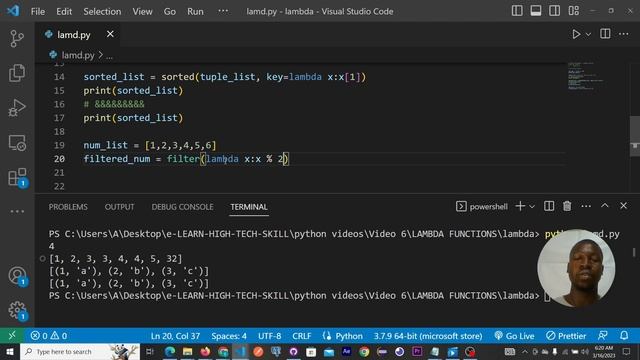Select the Terminal panel tab
This screenshot has width=640, height=360.
(x=249, y=207)
